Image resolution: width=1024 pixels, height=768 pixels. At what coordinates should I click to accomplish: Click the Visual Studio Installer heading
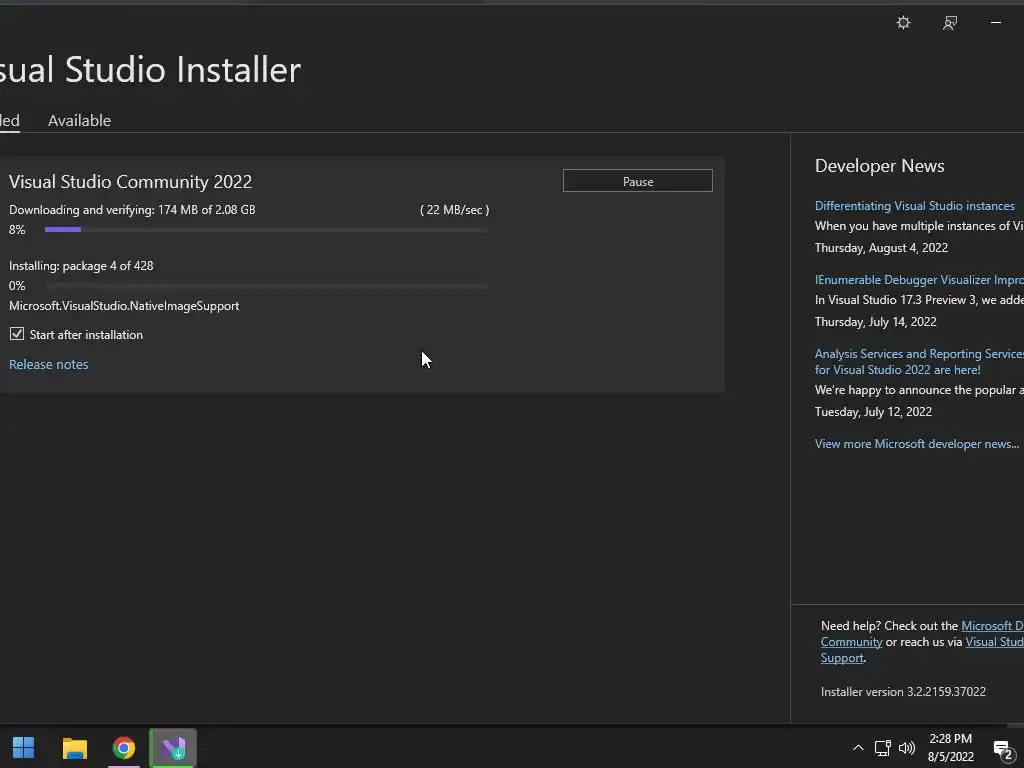150,70
